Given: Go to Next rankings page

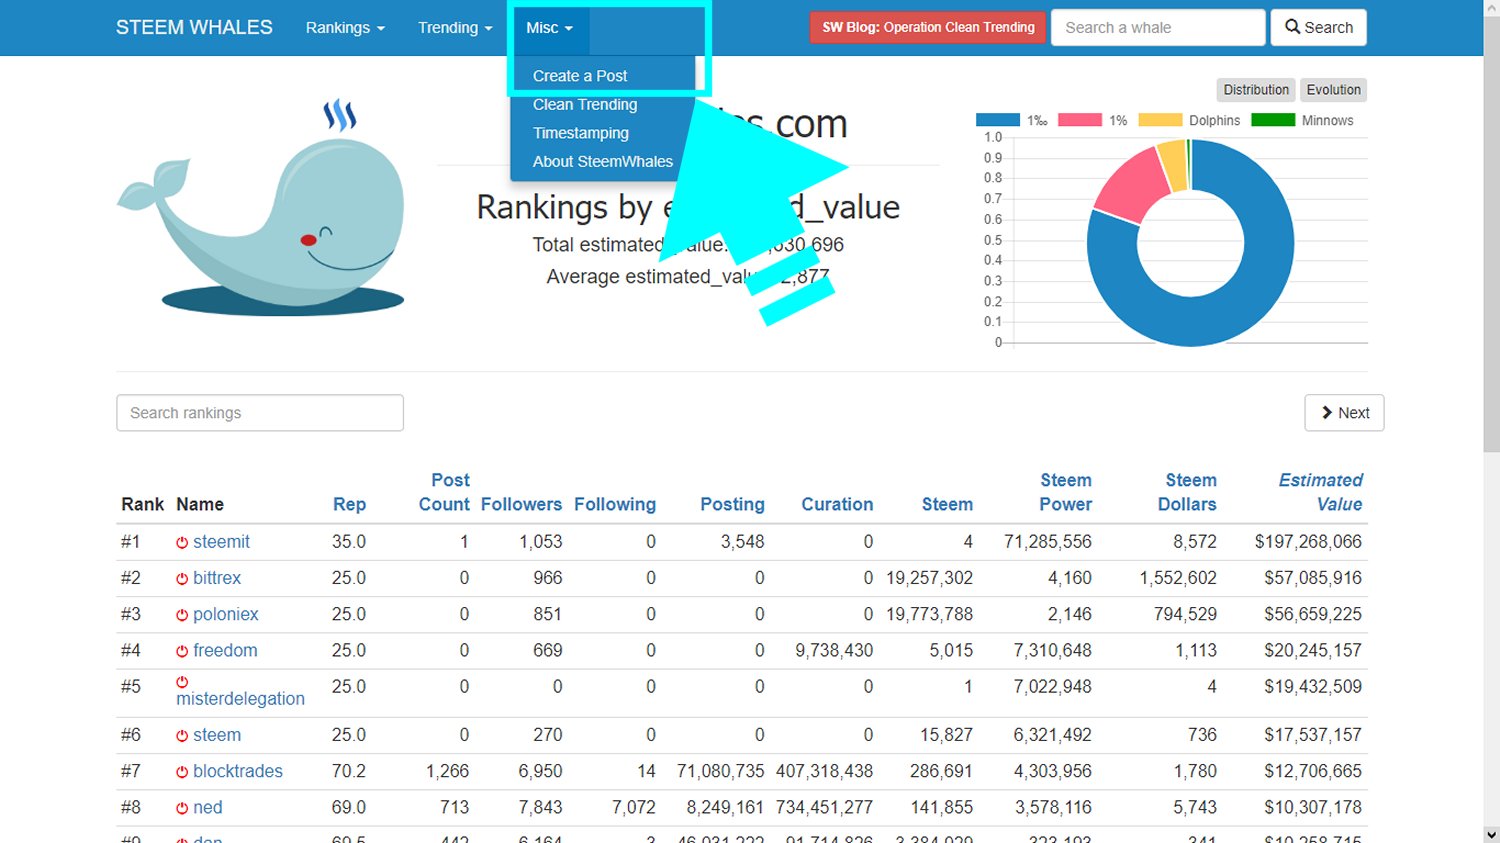Looking at the screenshot, I should click(1344, 413).
